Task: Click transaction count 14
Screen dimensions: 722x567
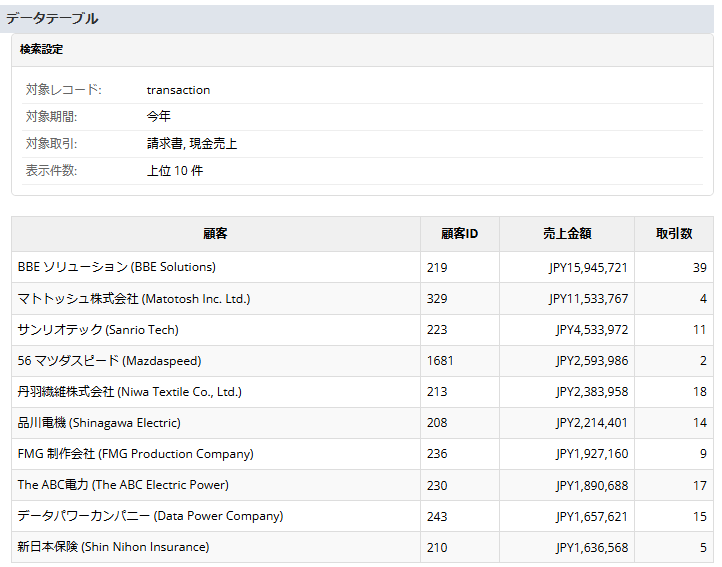Action: point(700,423)
